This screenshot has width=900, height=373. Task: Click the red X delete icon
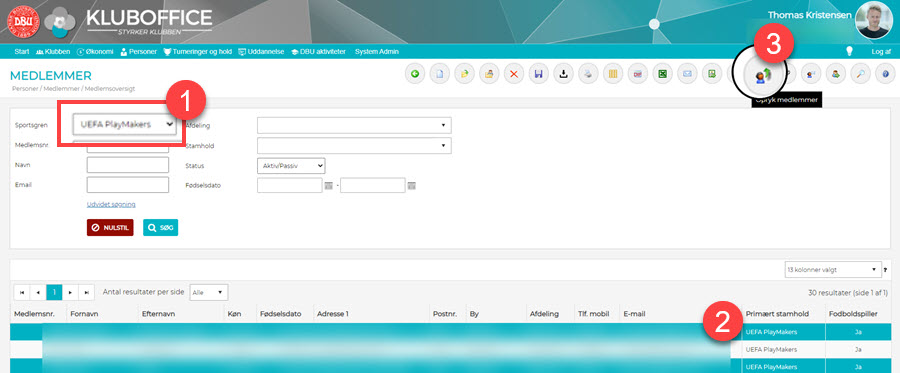pyautogui.click(x=514, y=74)
